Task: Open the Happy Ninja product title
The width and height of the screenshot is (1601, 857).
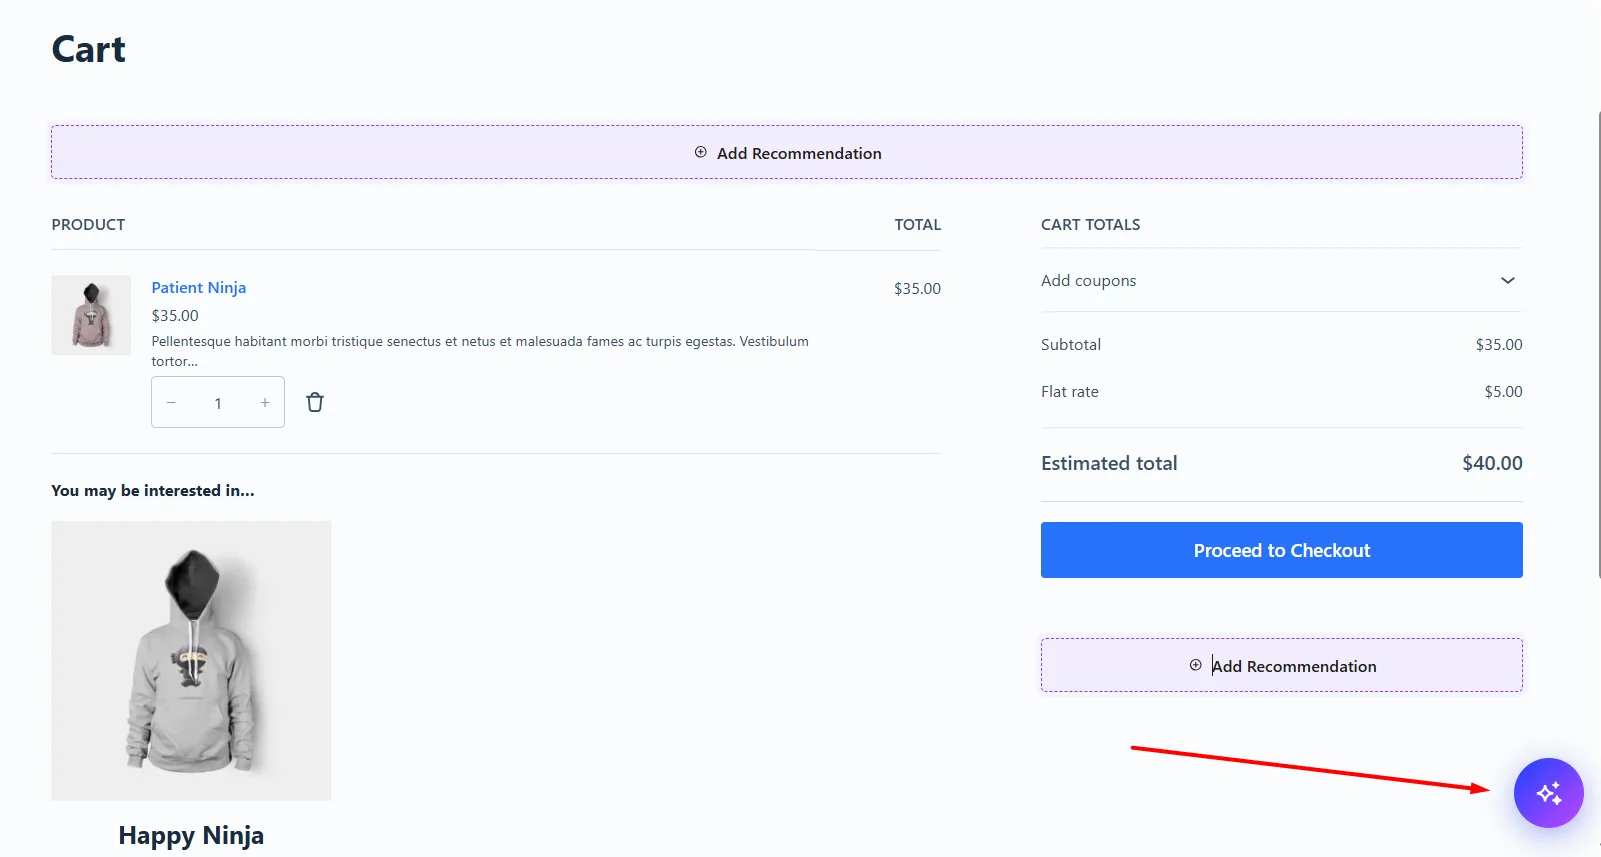Action: pyautogui.click(x=191, y=836)
